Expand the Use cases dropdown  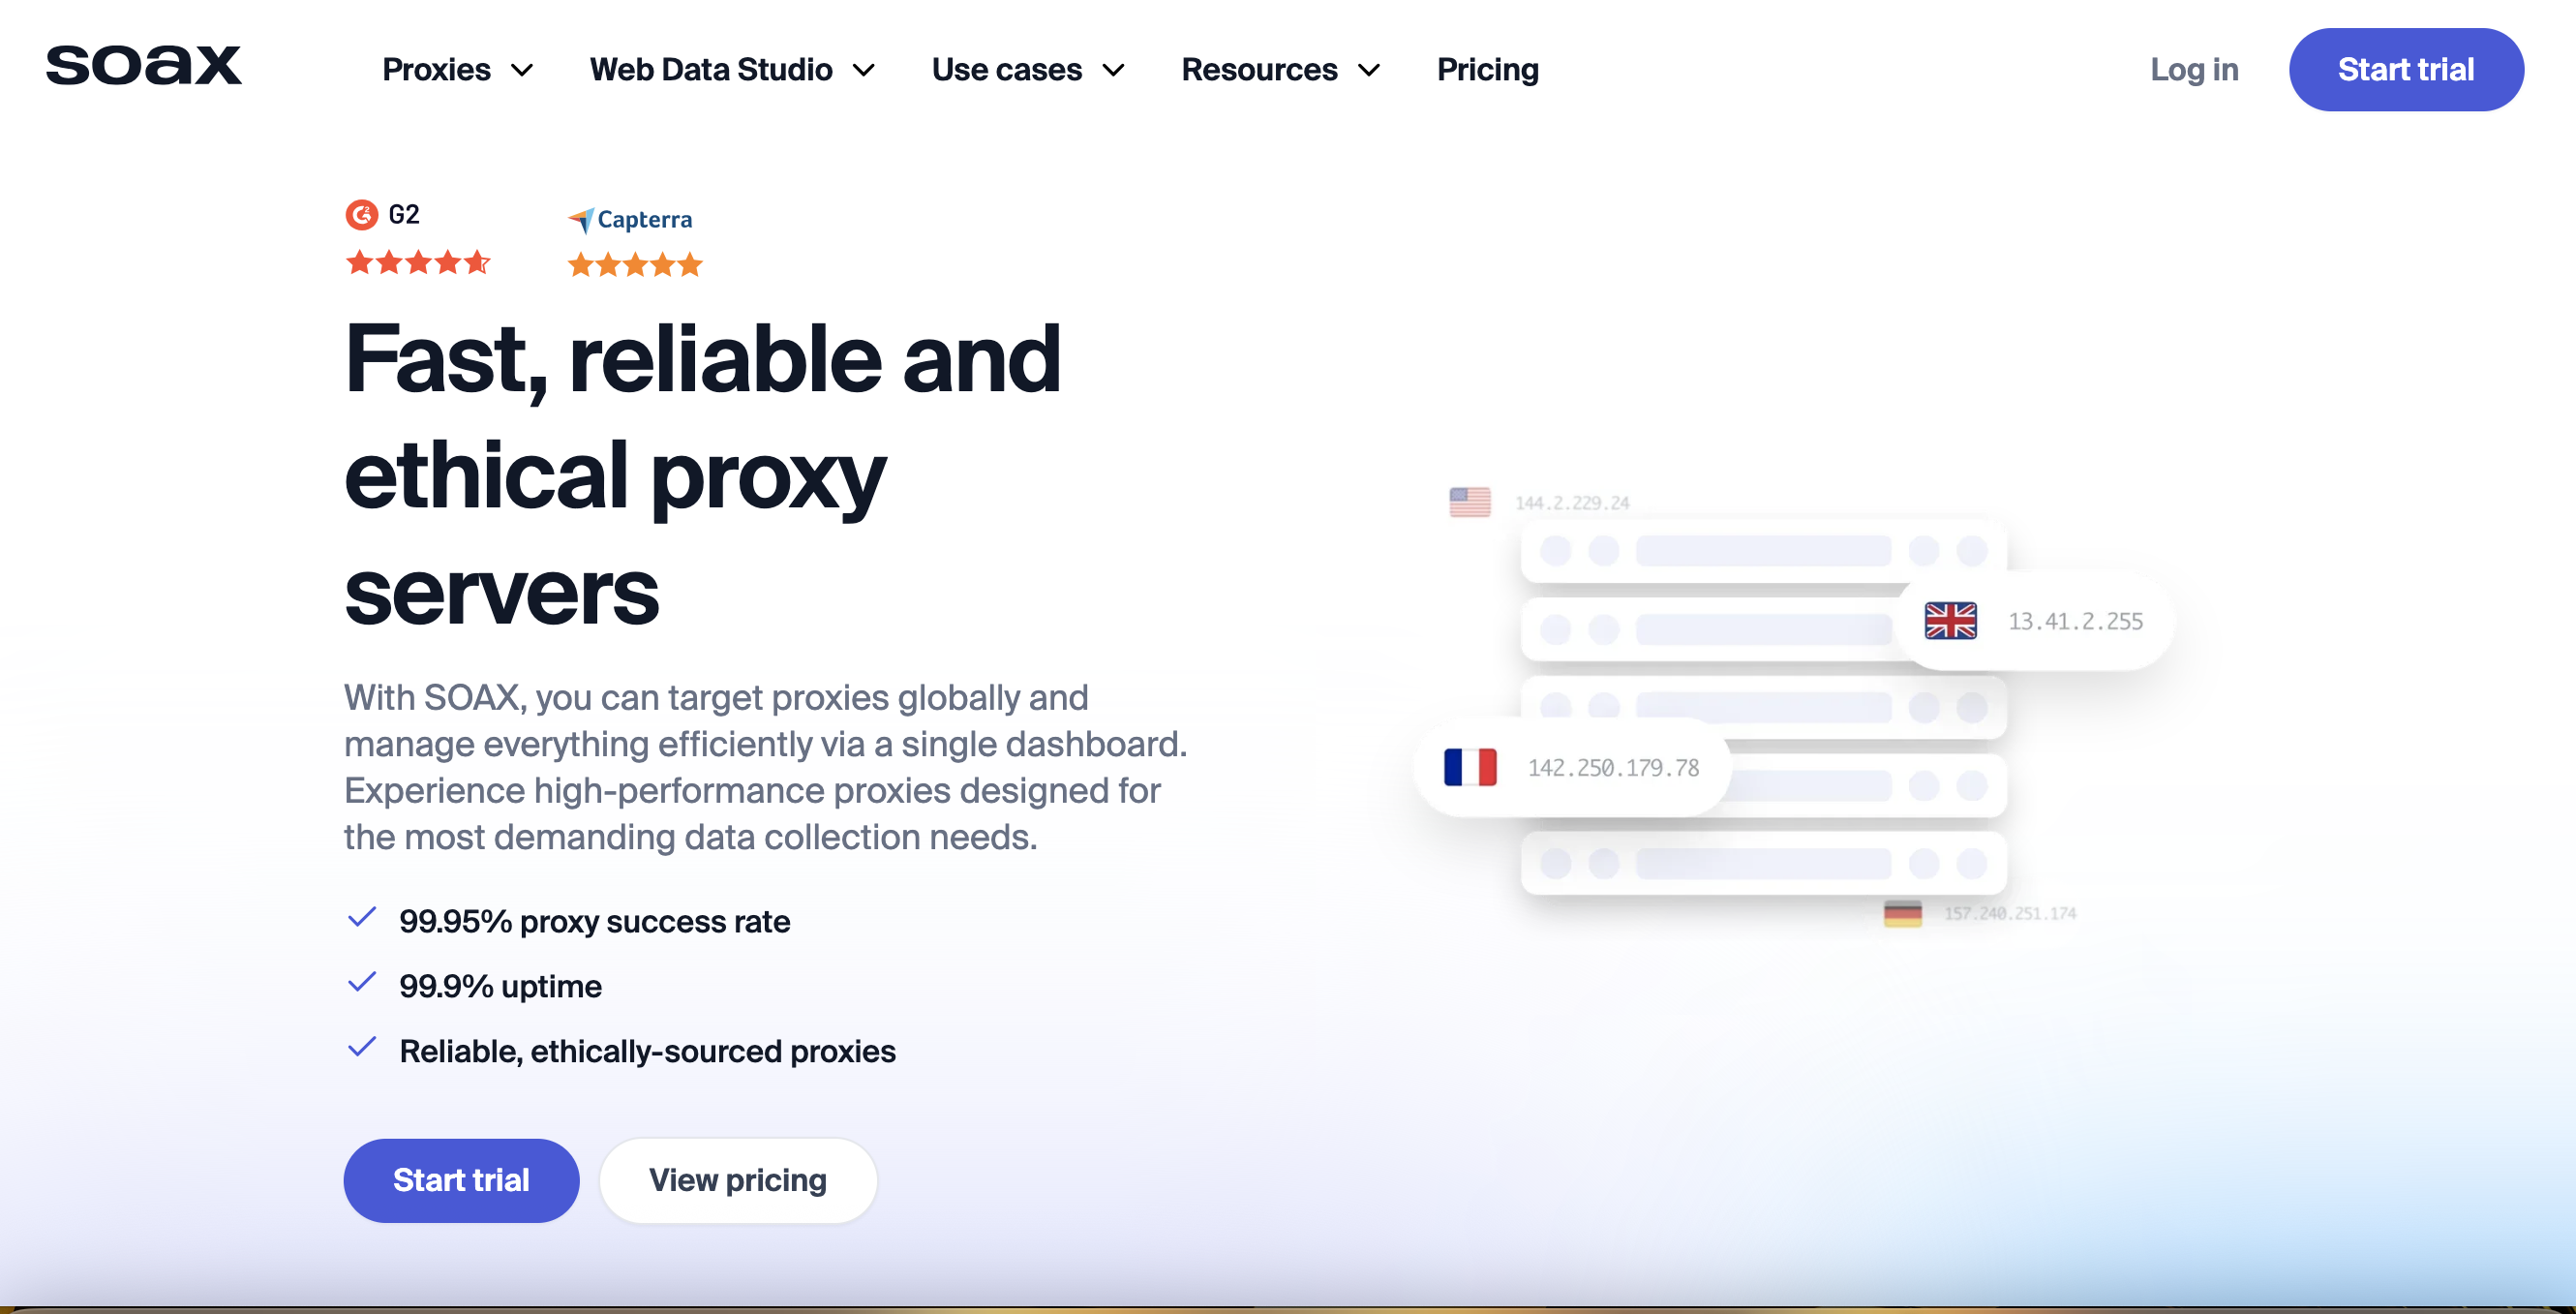1028,69
